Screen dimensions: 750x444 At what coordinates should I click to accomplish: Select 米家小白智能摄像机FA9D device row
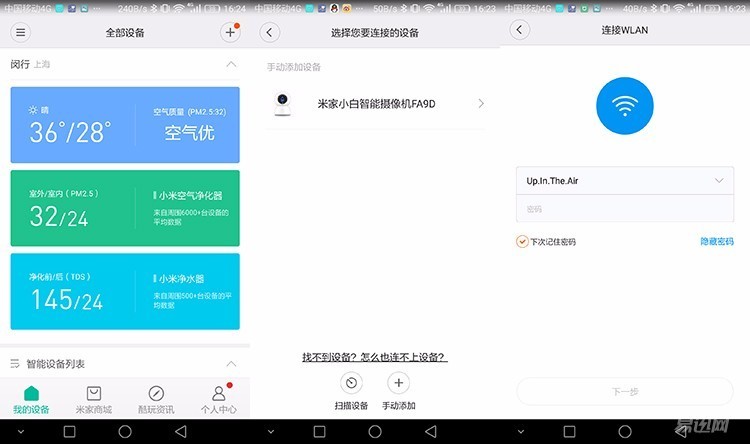[375, 104]
